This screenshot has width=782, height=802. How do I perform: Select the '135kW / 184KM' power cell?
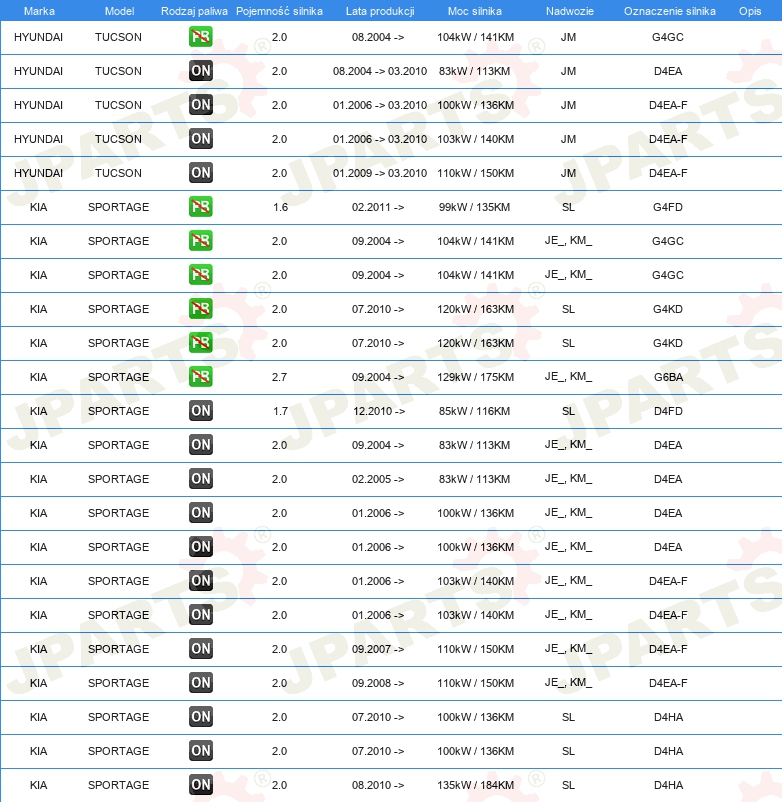pos(476,785)
